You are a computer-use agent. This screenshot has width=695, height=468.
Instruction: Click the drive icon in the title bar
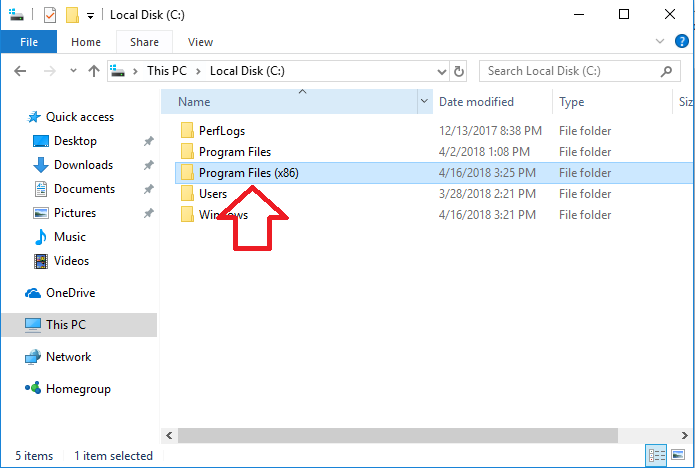click(16, 15)
